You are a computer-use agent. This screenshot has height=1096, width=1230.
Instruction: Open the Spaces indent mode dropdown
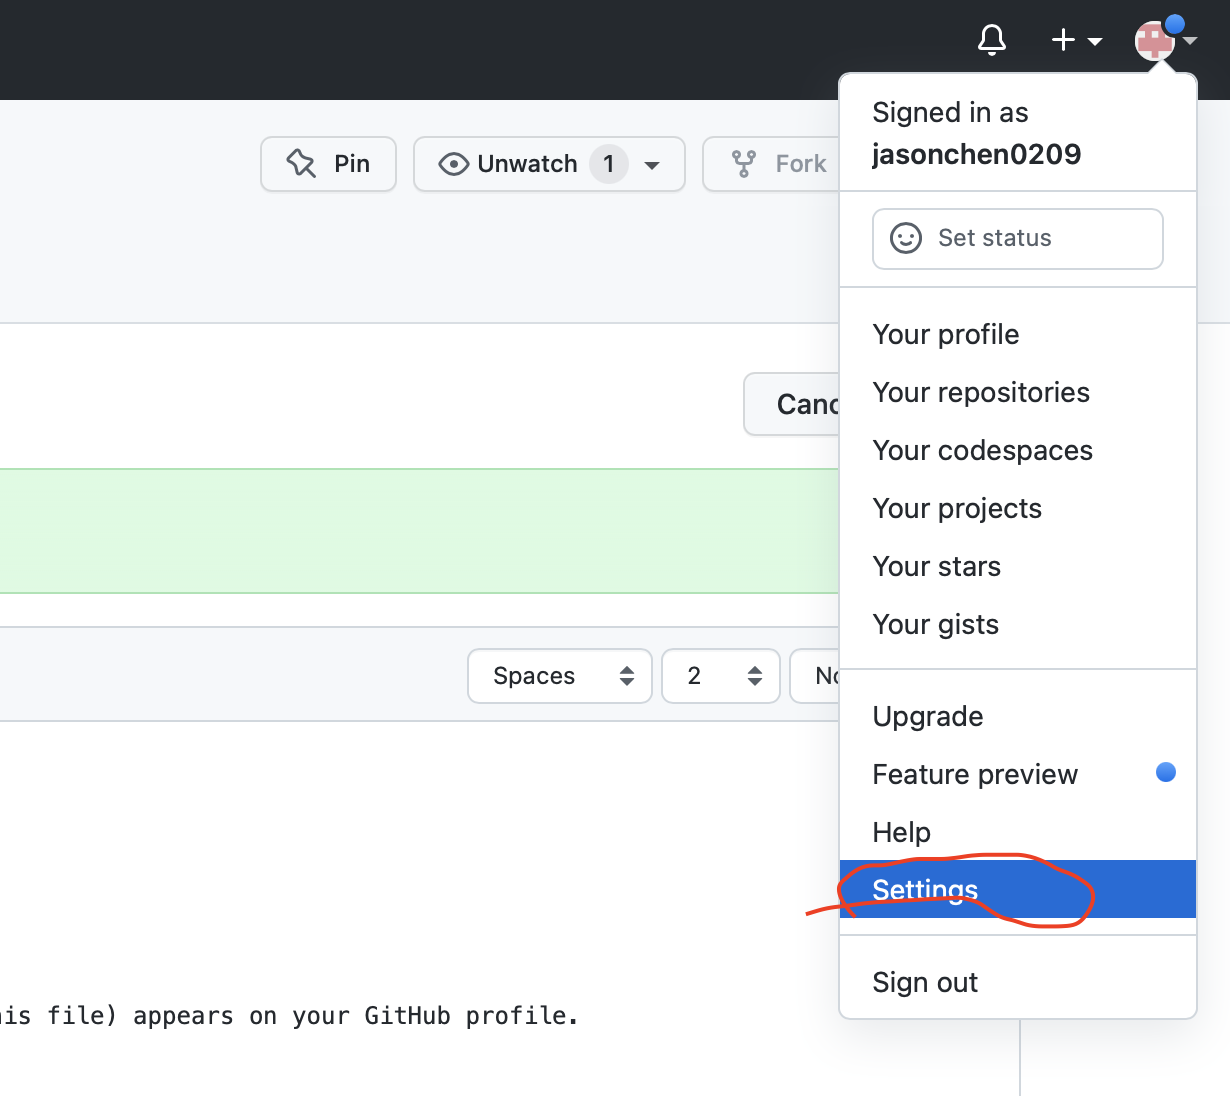[x=559, y=676]
